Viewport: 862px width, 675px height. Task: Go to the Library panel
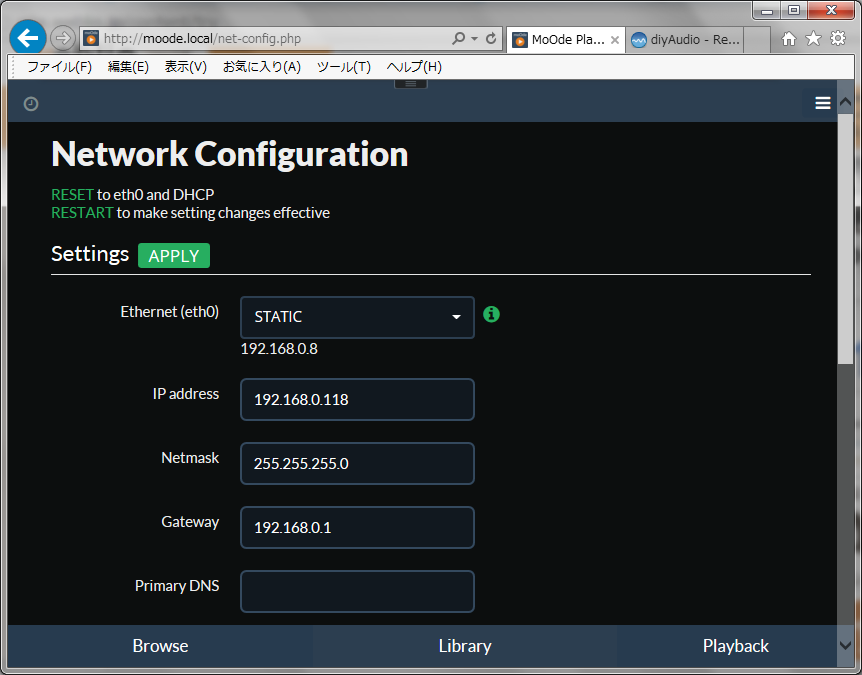click(465, 646)
